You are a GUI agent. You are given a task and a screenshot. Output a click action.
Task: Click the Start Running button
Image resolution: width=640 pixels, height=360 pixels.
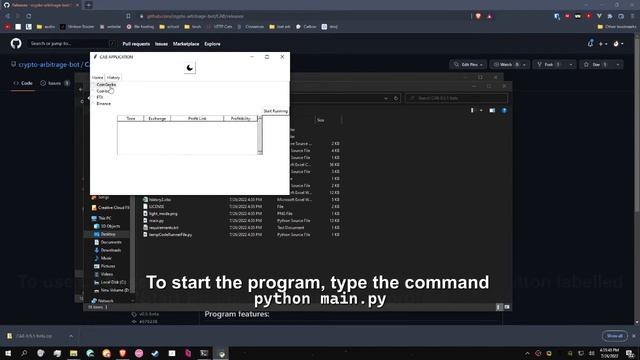(x=276, y=111)
